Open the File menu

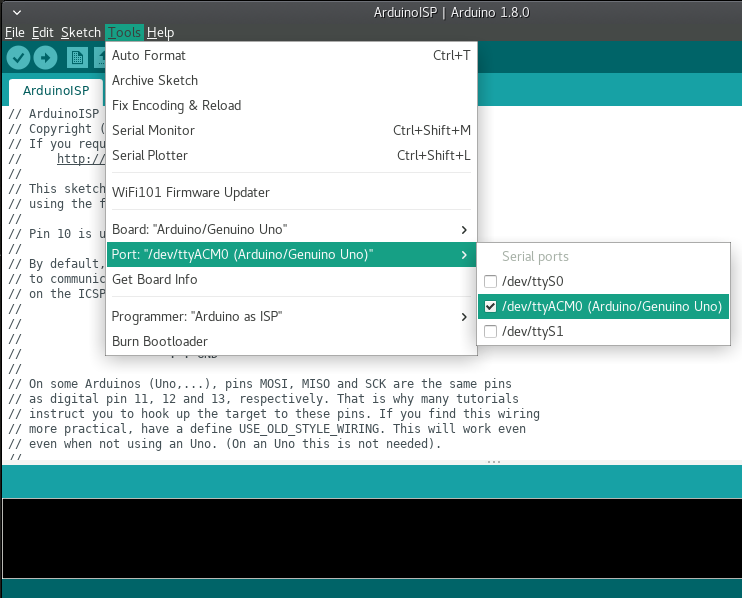15,33
